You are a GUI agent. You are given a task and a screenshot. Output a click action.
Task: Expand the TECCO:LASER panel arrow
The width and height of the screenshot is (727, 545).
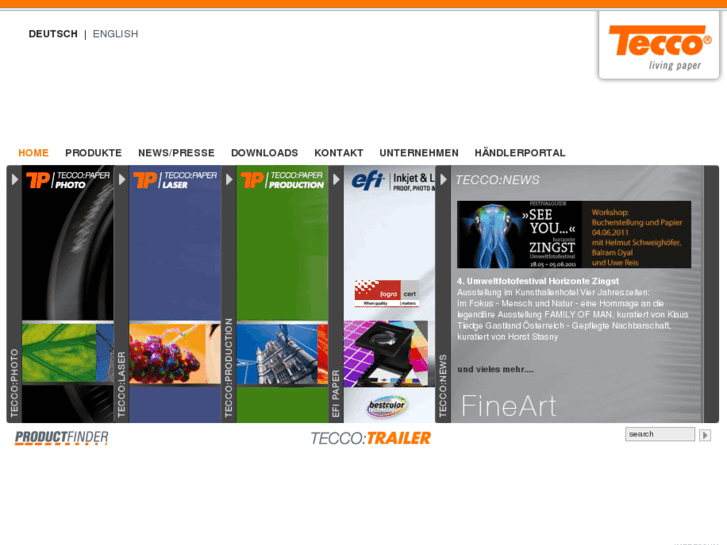[121, 179]
